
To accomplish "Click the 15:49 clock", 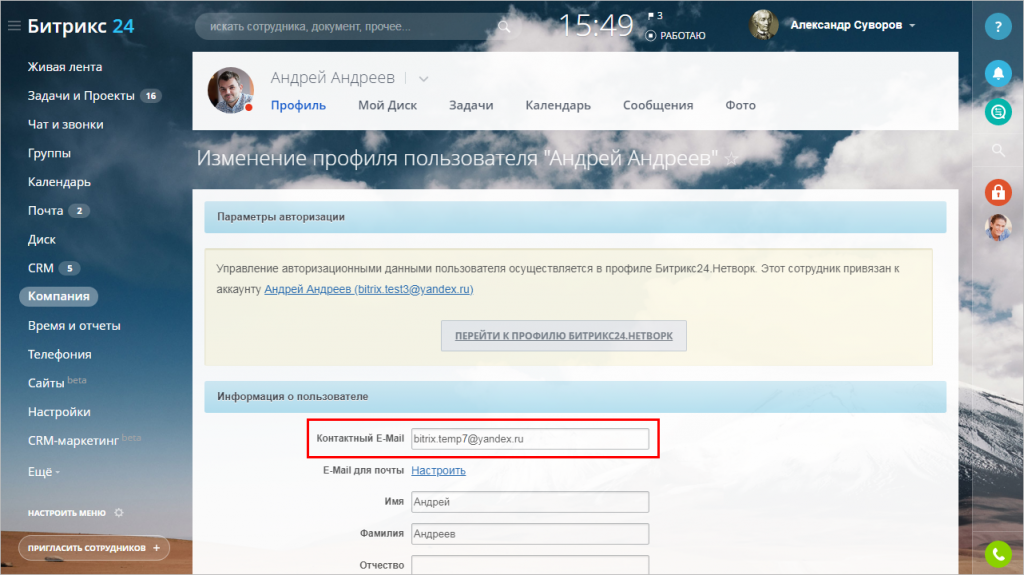I will [x=596, y=26].
